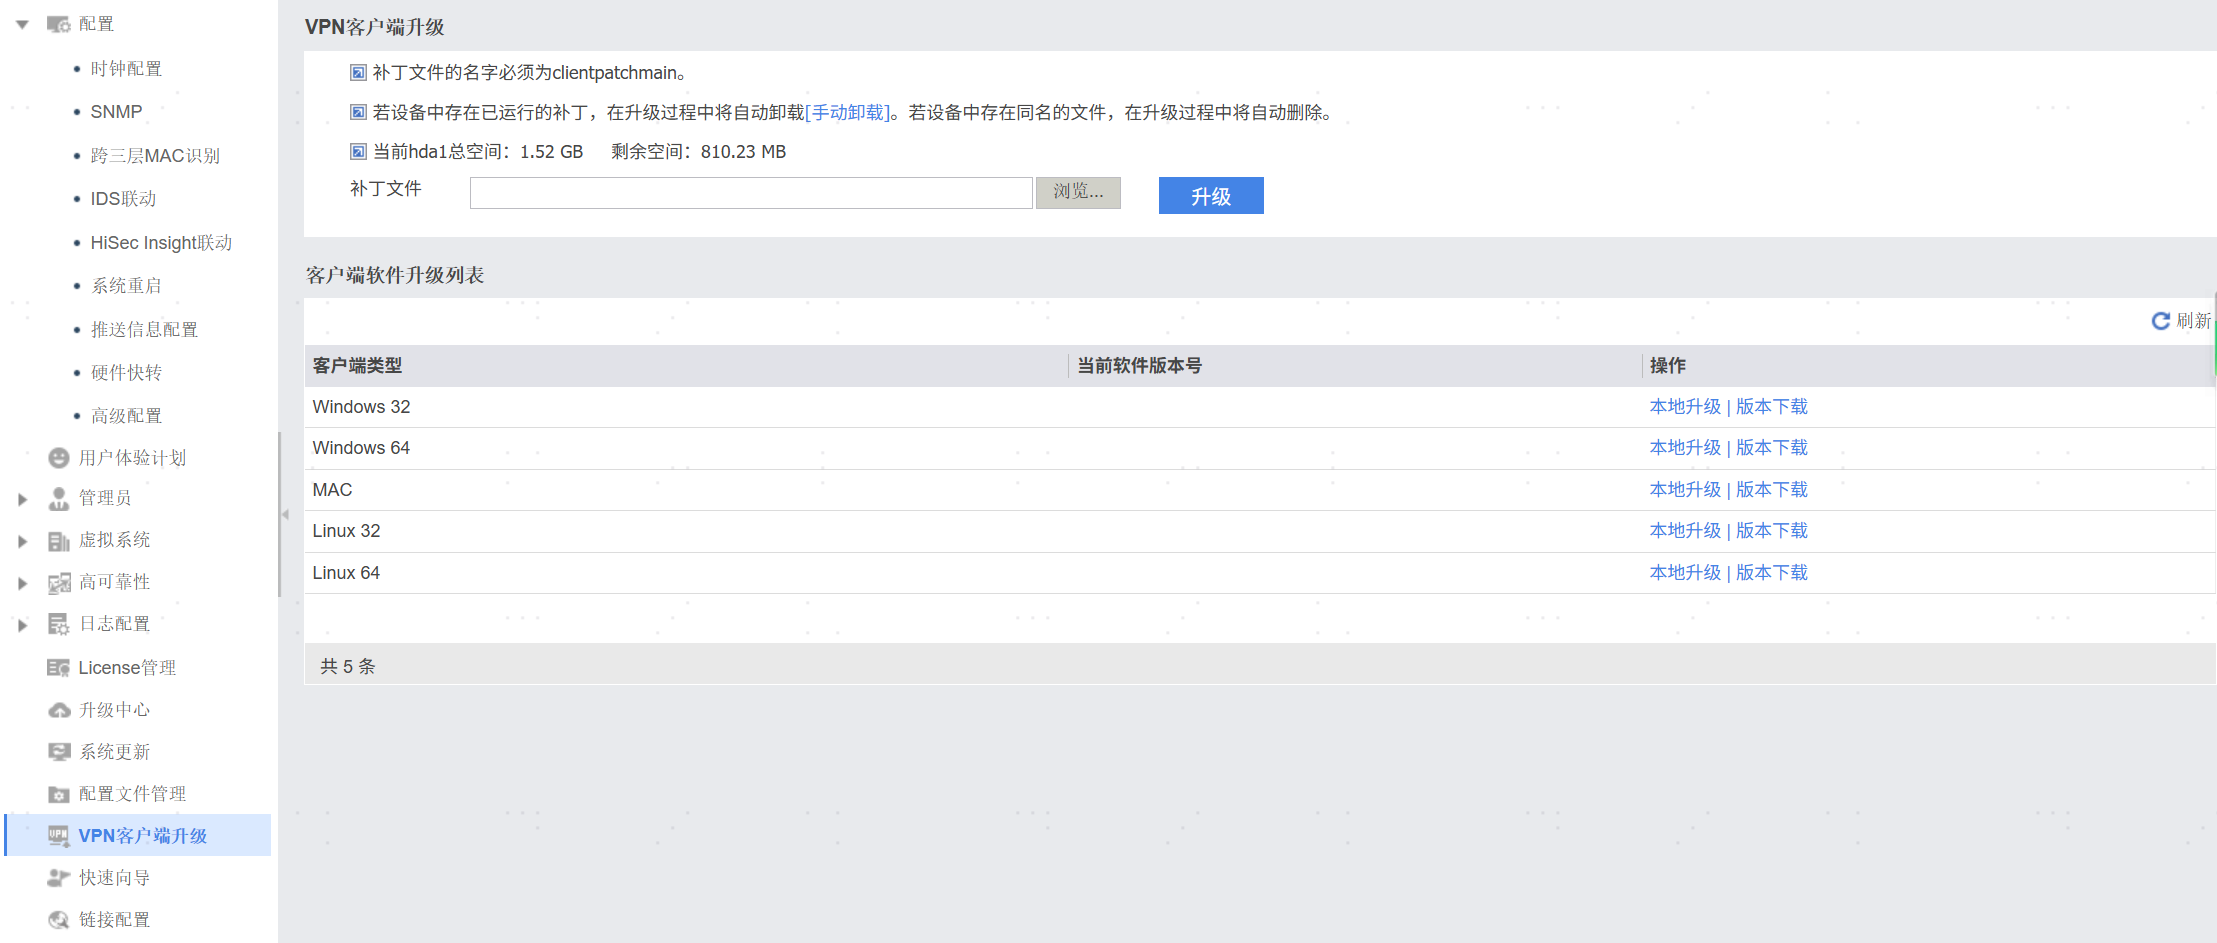Open the 手动卸载 link
The width and height of the screenshot is (2217, 943).
tap(848, 113)
